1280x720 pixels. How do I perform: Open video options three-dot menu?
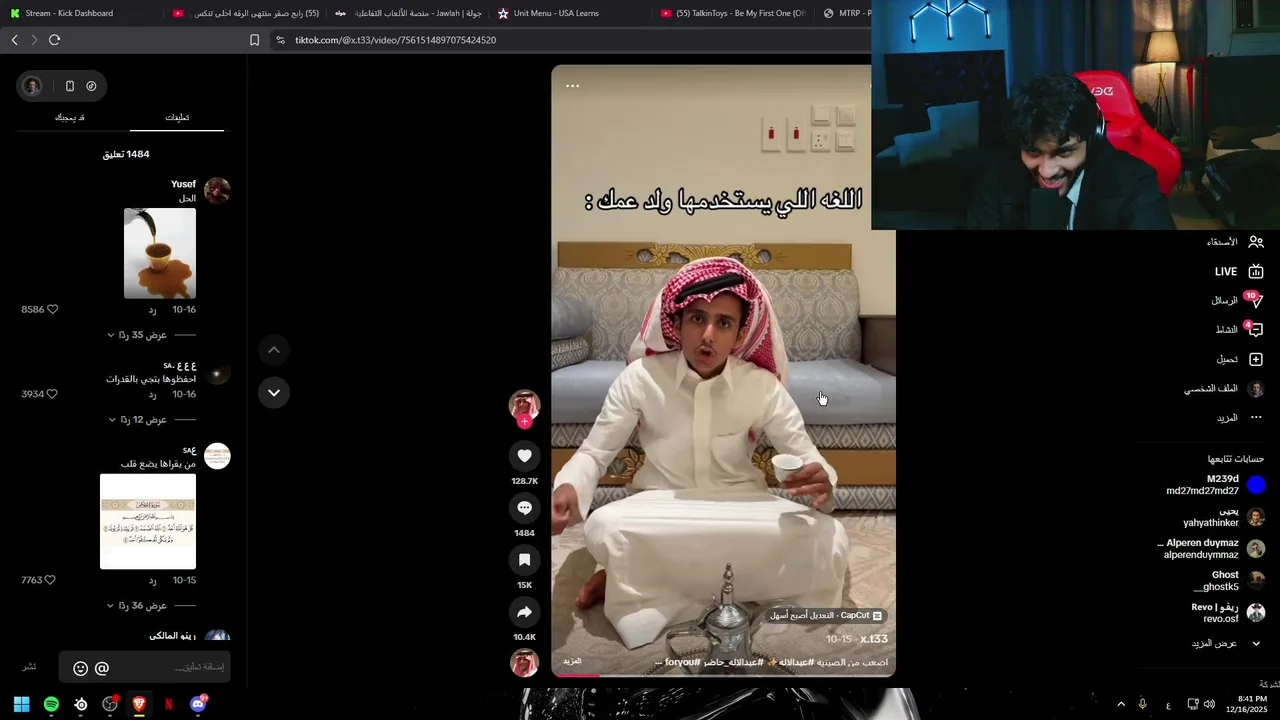click(572, 86)
